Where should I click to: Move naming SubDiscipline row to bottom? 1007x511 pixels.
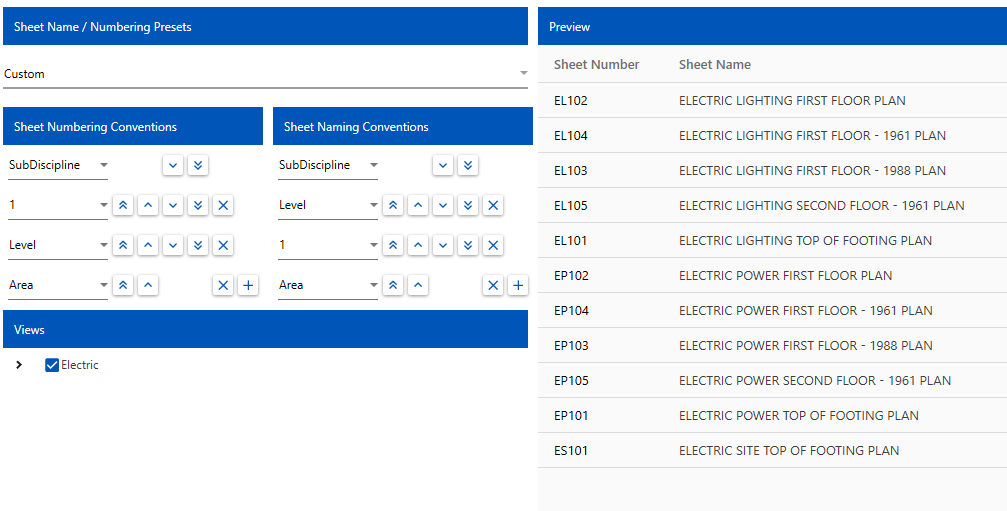[x=468, y=166]
